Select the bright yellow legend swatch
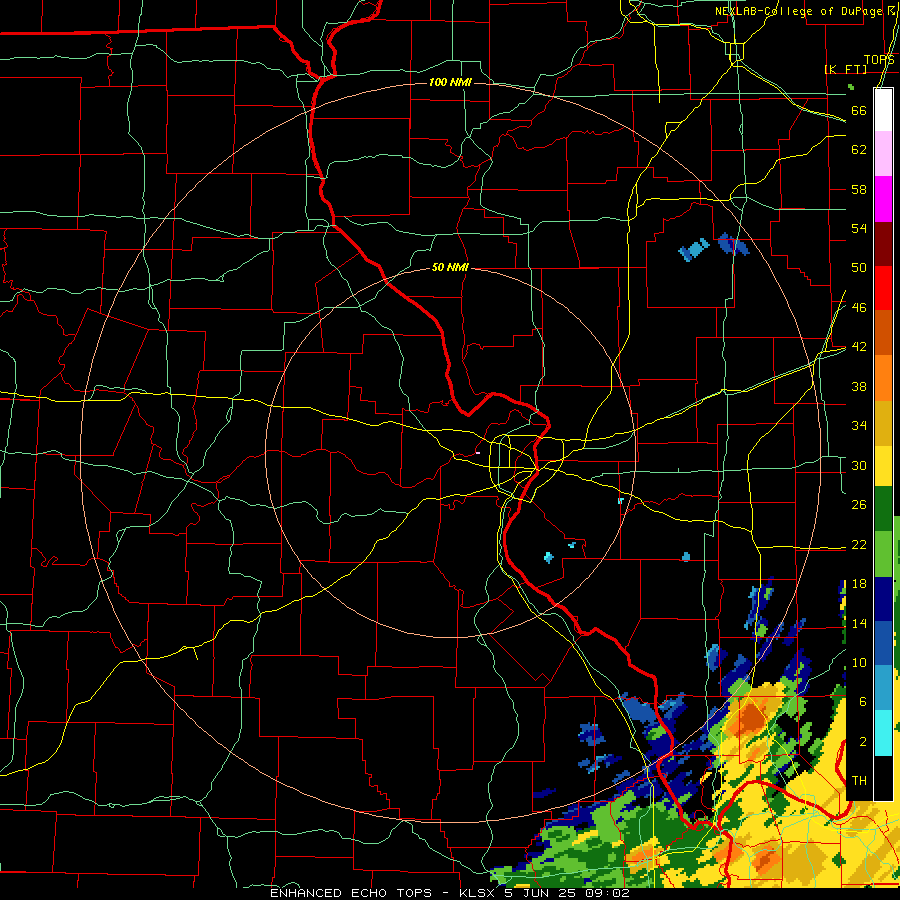This screenshot has width=900, height=900. point(883,466)
